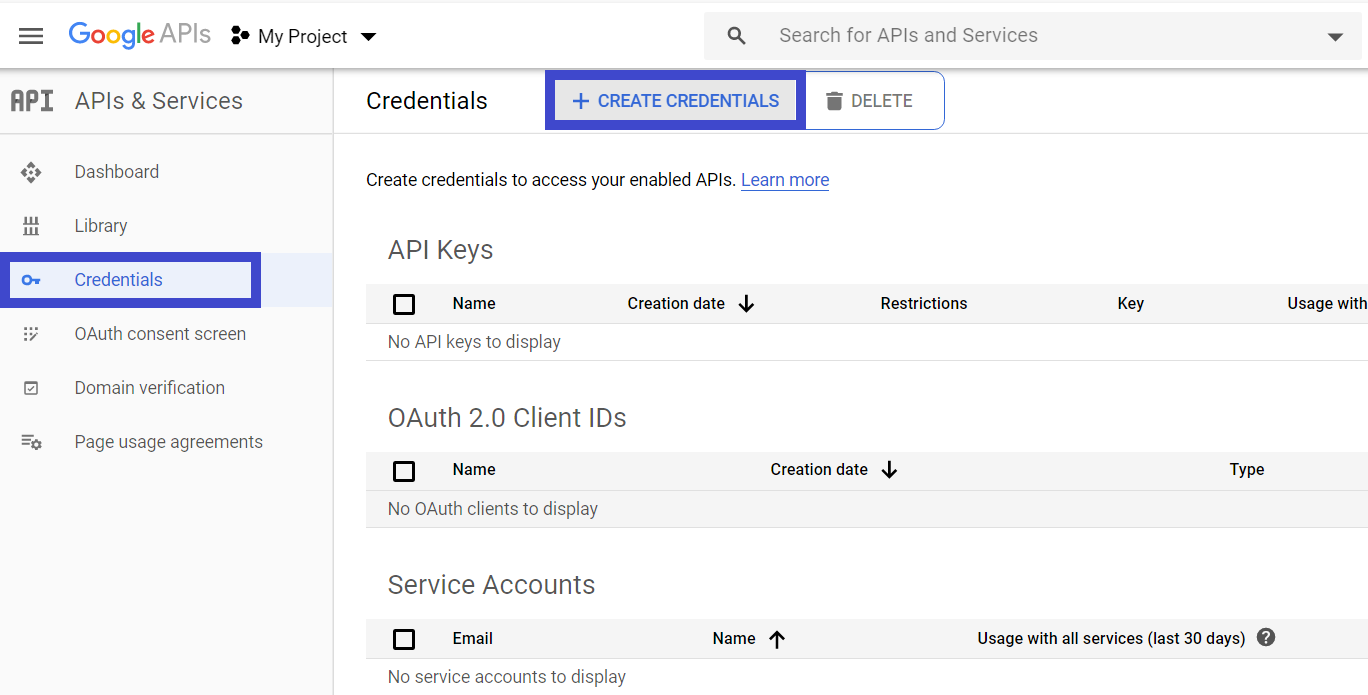Click the Page usage agreements gear icon
This screenshot has height=695, width=1368.
31,442
